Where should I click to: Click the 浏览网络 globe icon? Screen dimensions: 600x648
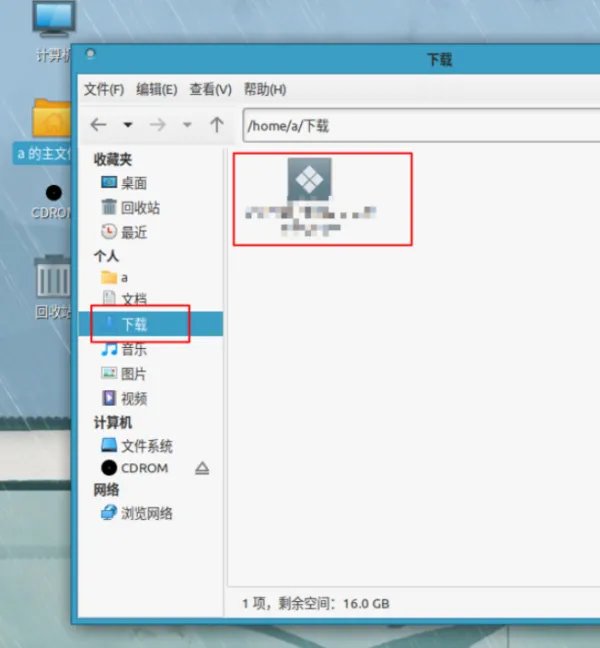(109, 512)
